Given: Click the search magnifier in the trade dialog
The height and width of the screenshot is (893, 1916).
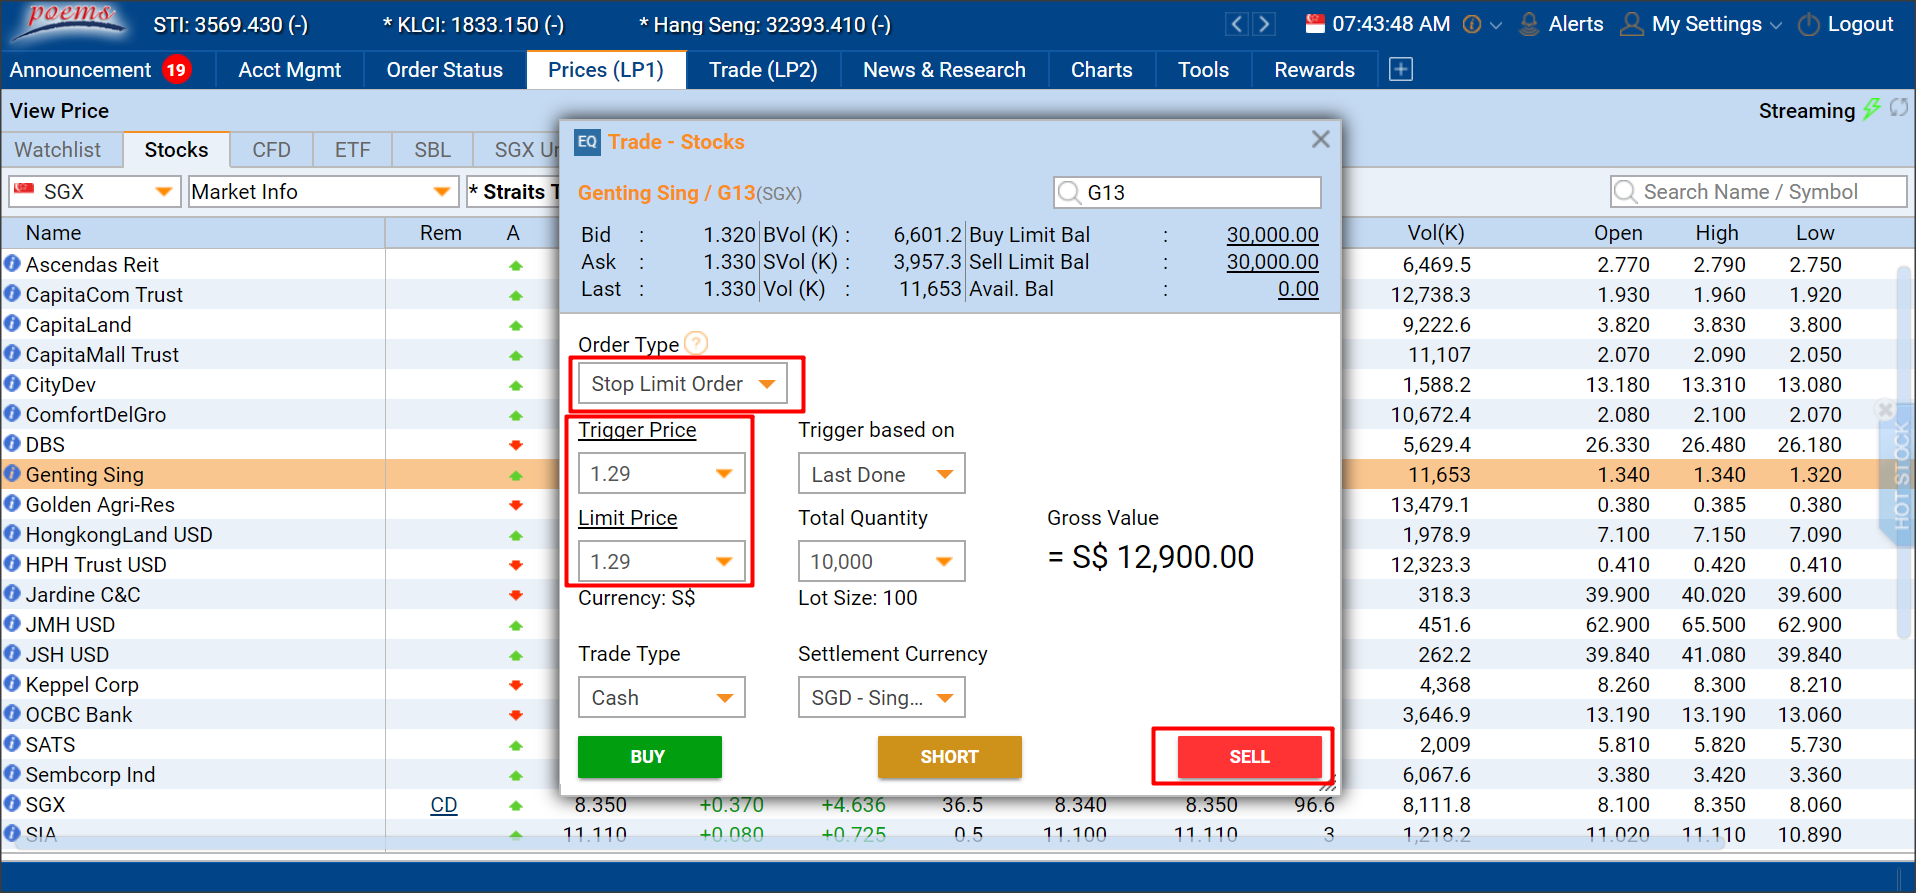Looking at the screenshot, I should coord(1069,192).
